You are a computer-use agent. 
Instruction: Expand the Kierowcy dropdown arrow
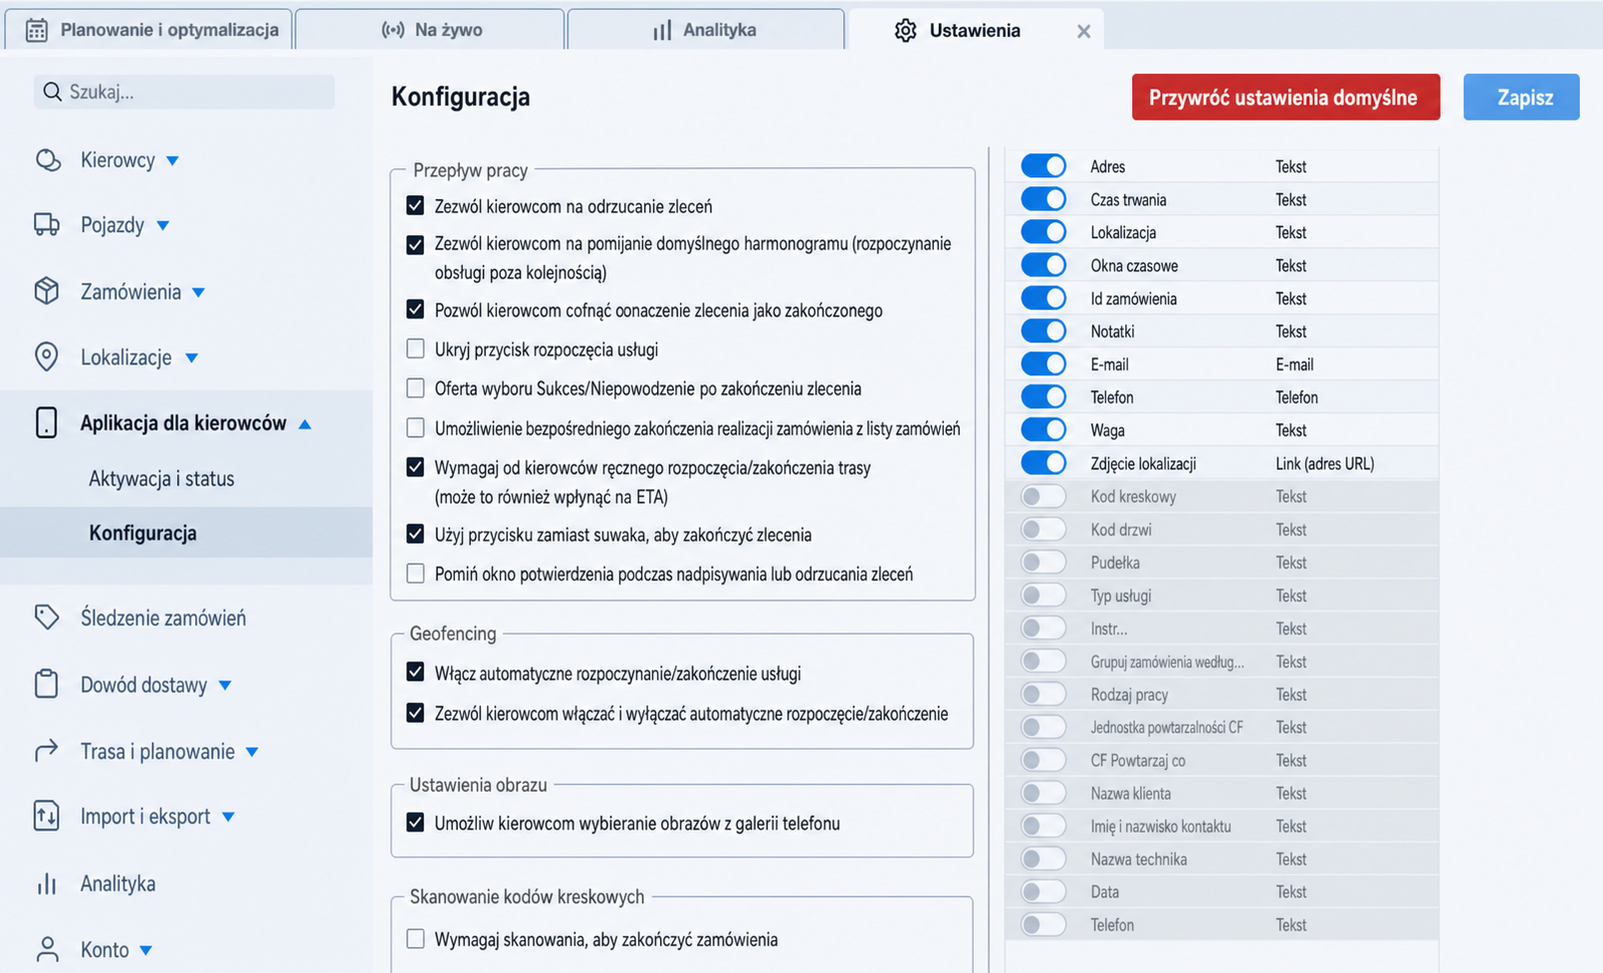point(172,161)
